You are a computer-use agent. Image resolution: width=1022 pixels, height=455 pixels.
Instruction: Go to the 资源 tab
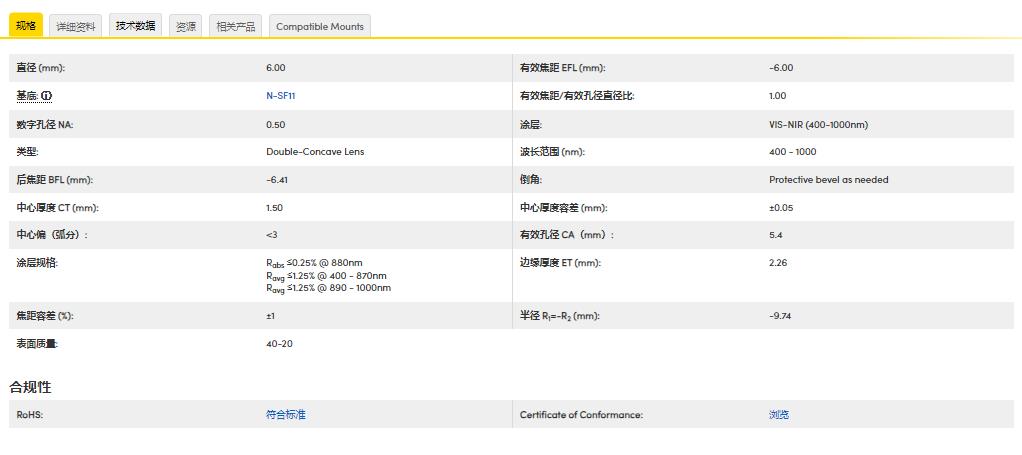(x=186, y=26)
